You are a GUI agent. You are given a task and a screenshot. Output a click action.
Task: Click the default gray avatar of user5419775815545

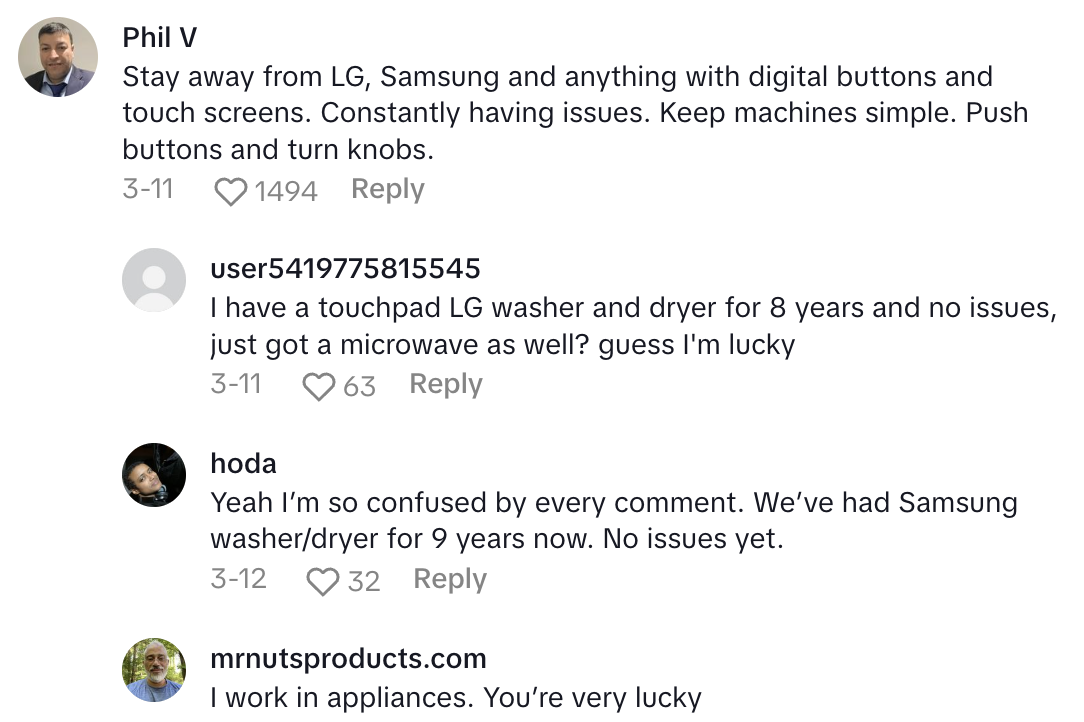(154, 280)
